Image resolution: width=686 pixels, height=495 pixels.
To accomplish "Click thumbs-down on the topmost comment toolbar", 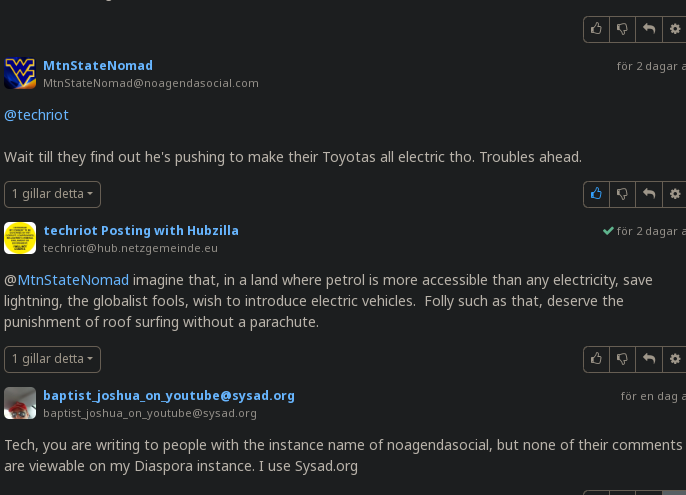I will [622, 29].
